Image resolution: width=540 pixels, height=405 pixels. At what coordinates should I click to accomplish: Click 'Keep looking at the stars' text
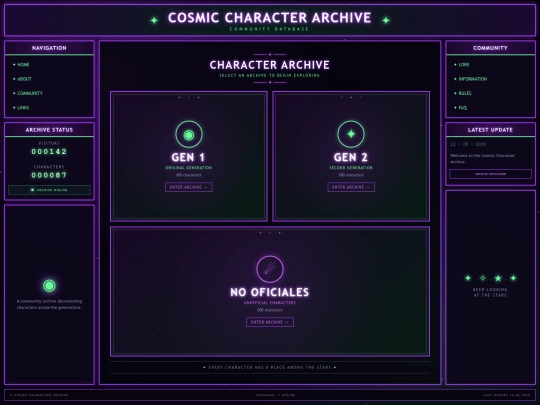tap(490, 292)
